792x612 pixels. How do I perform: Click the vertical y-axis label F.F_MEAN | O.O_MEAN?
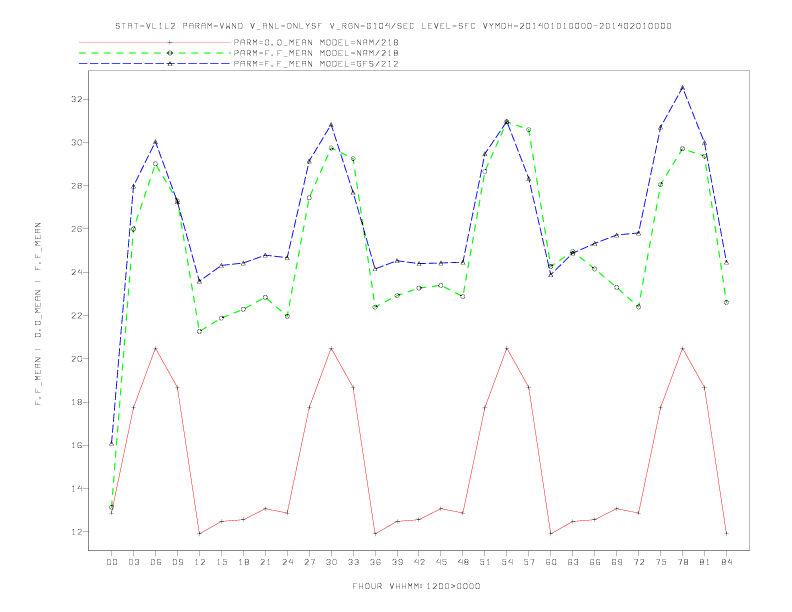[38, 314]
